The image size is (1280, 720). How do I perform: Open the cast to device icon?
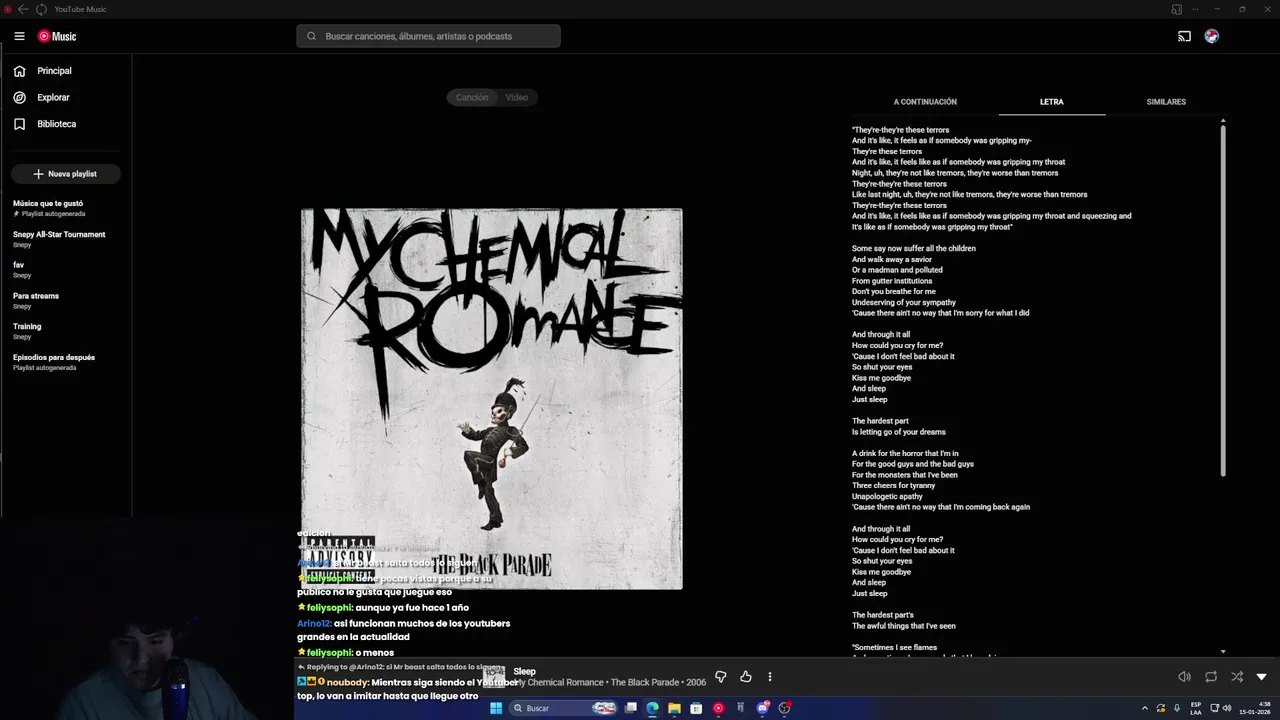1184,36
